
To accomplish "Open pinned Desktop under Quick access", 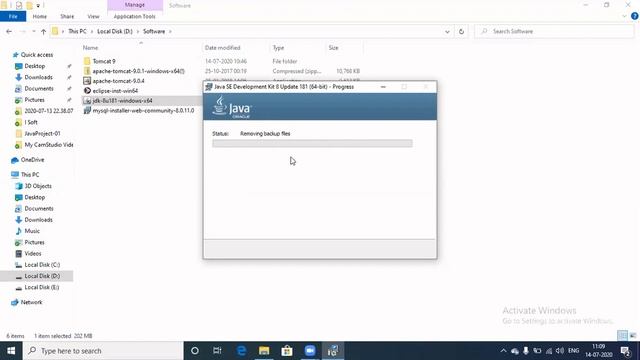I will pos(35,66).
